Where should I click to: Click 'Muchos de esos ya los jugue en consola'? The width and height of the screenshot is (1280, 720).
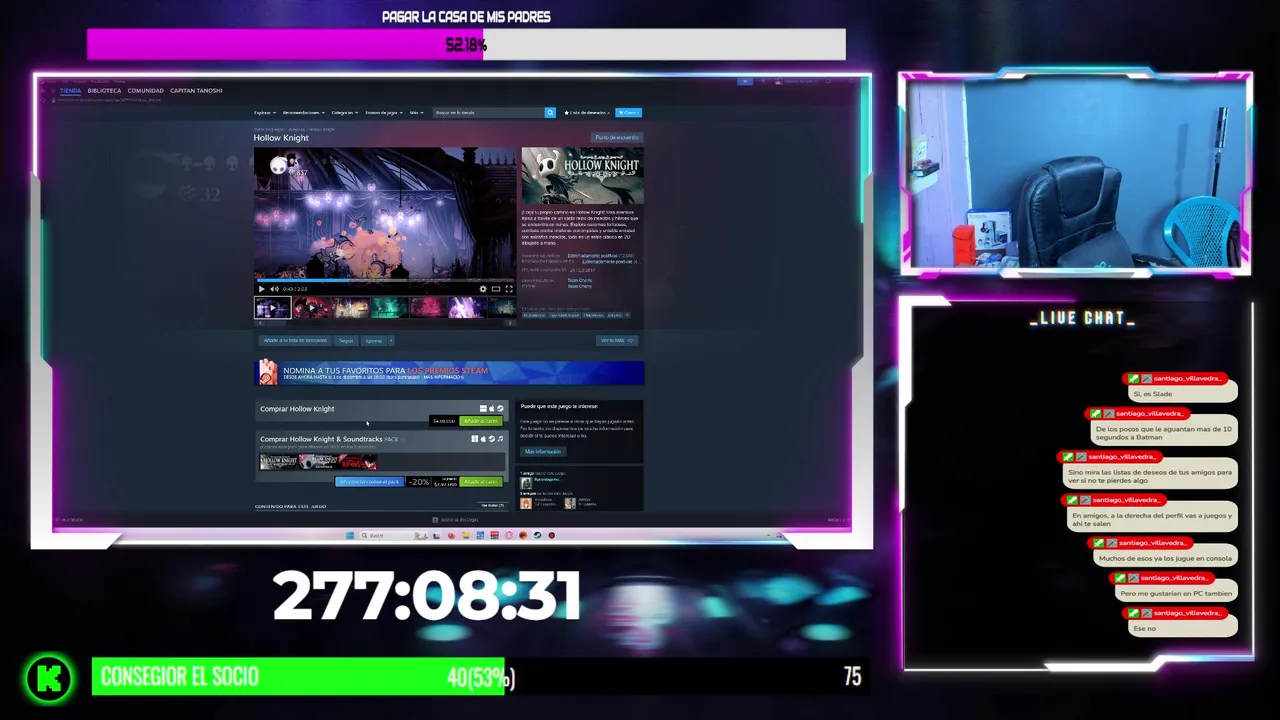tap(1165, 558)
